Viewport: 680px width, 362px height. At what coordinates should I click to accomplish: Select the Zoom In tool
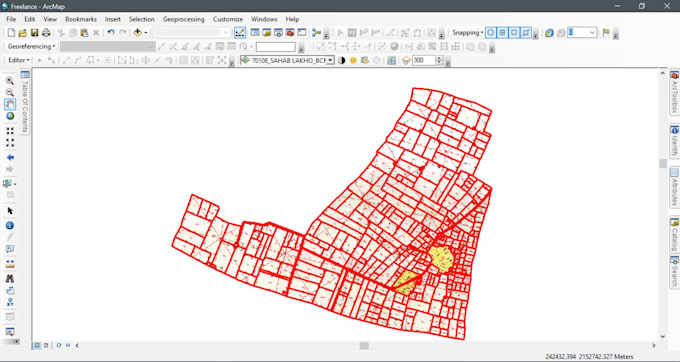(10, 81)
